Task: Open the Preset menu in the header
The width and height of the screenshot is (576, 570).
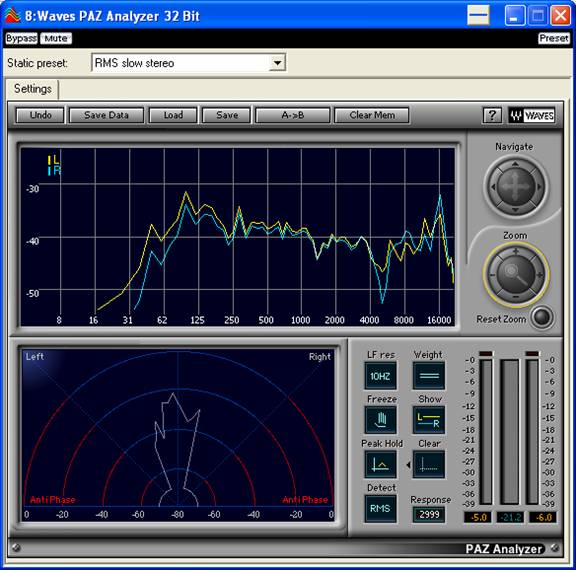Action: coord(554,38)
